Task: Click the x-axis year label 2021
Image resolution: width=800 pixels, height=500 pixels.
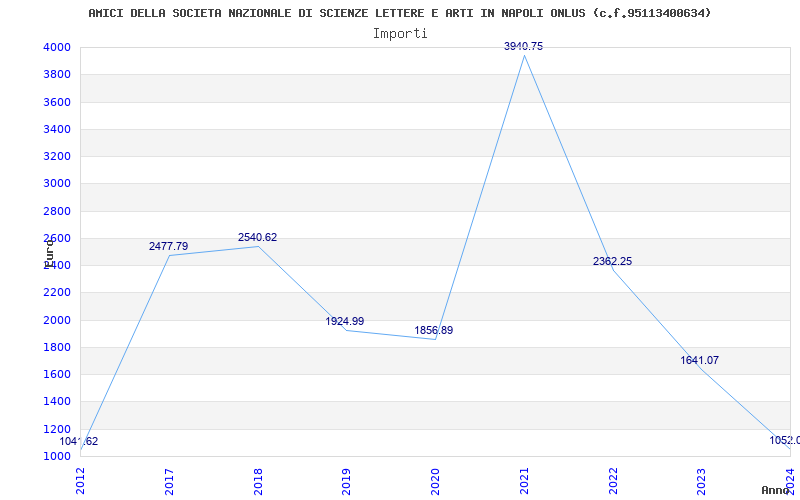Action: tap(524, 482)
